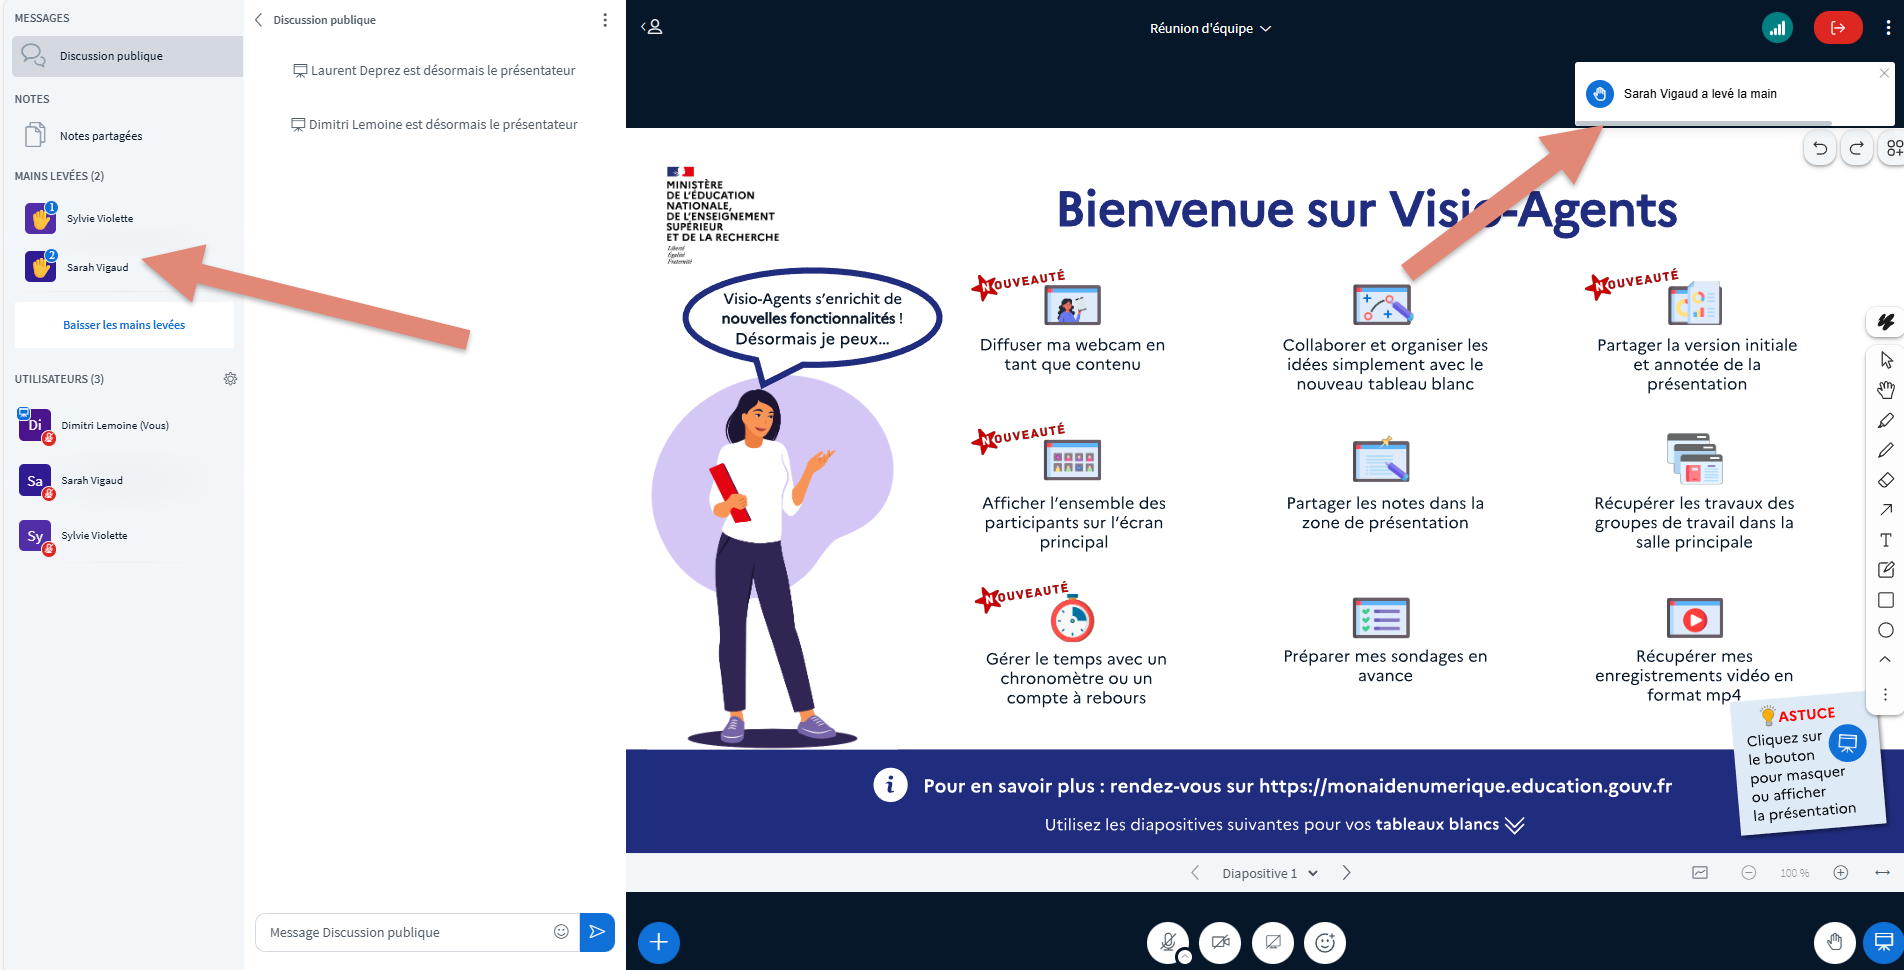
Task: Open the public chat options menu
Action: point(605,20)
